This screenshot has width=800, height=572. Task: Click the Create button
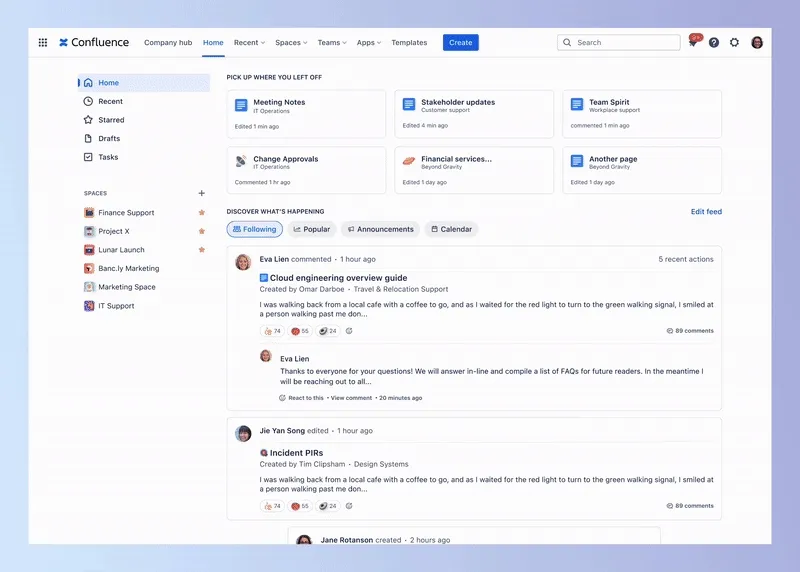click(x=461, y=42)
